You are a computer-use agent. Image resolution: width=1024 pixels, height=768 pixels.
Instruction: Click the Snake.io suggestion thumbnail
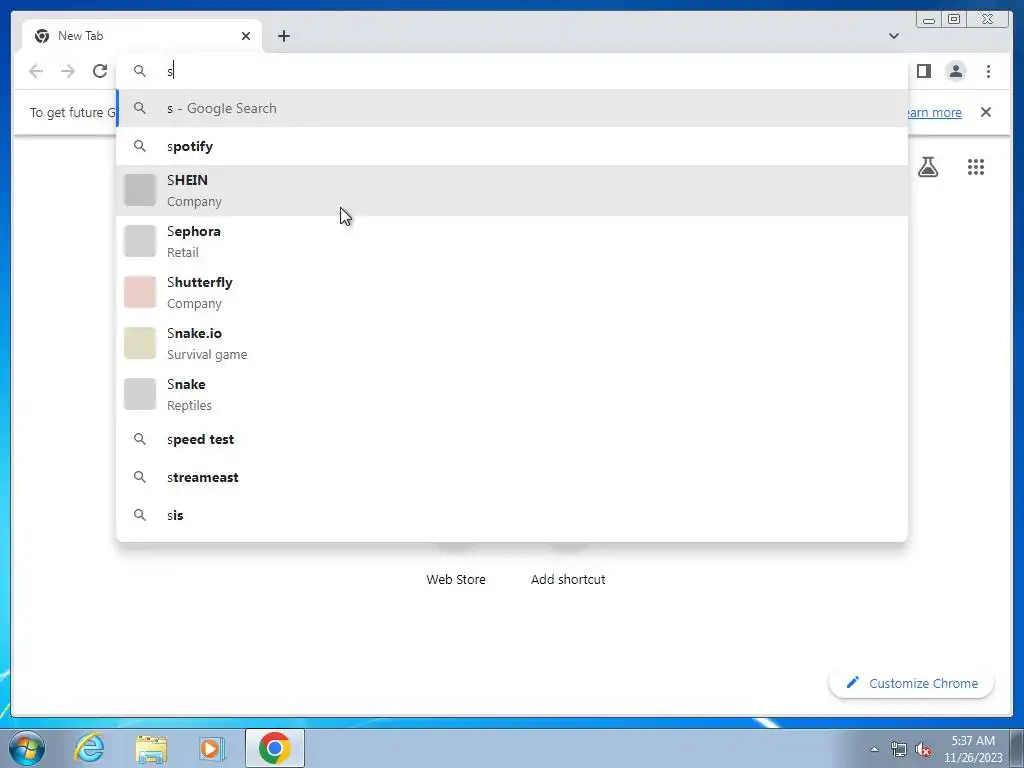[140, 343]
